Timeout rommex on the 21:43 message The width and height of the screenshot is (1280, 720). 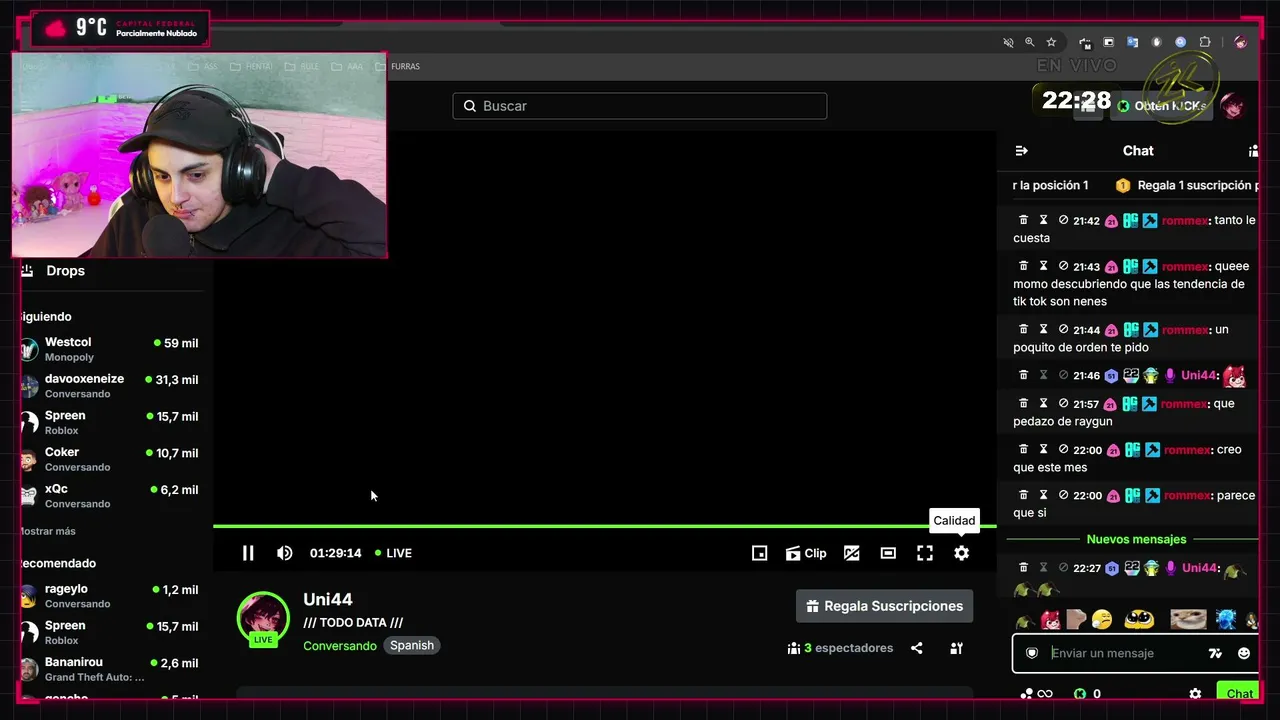click(1043, 266)
